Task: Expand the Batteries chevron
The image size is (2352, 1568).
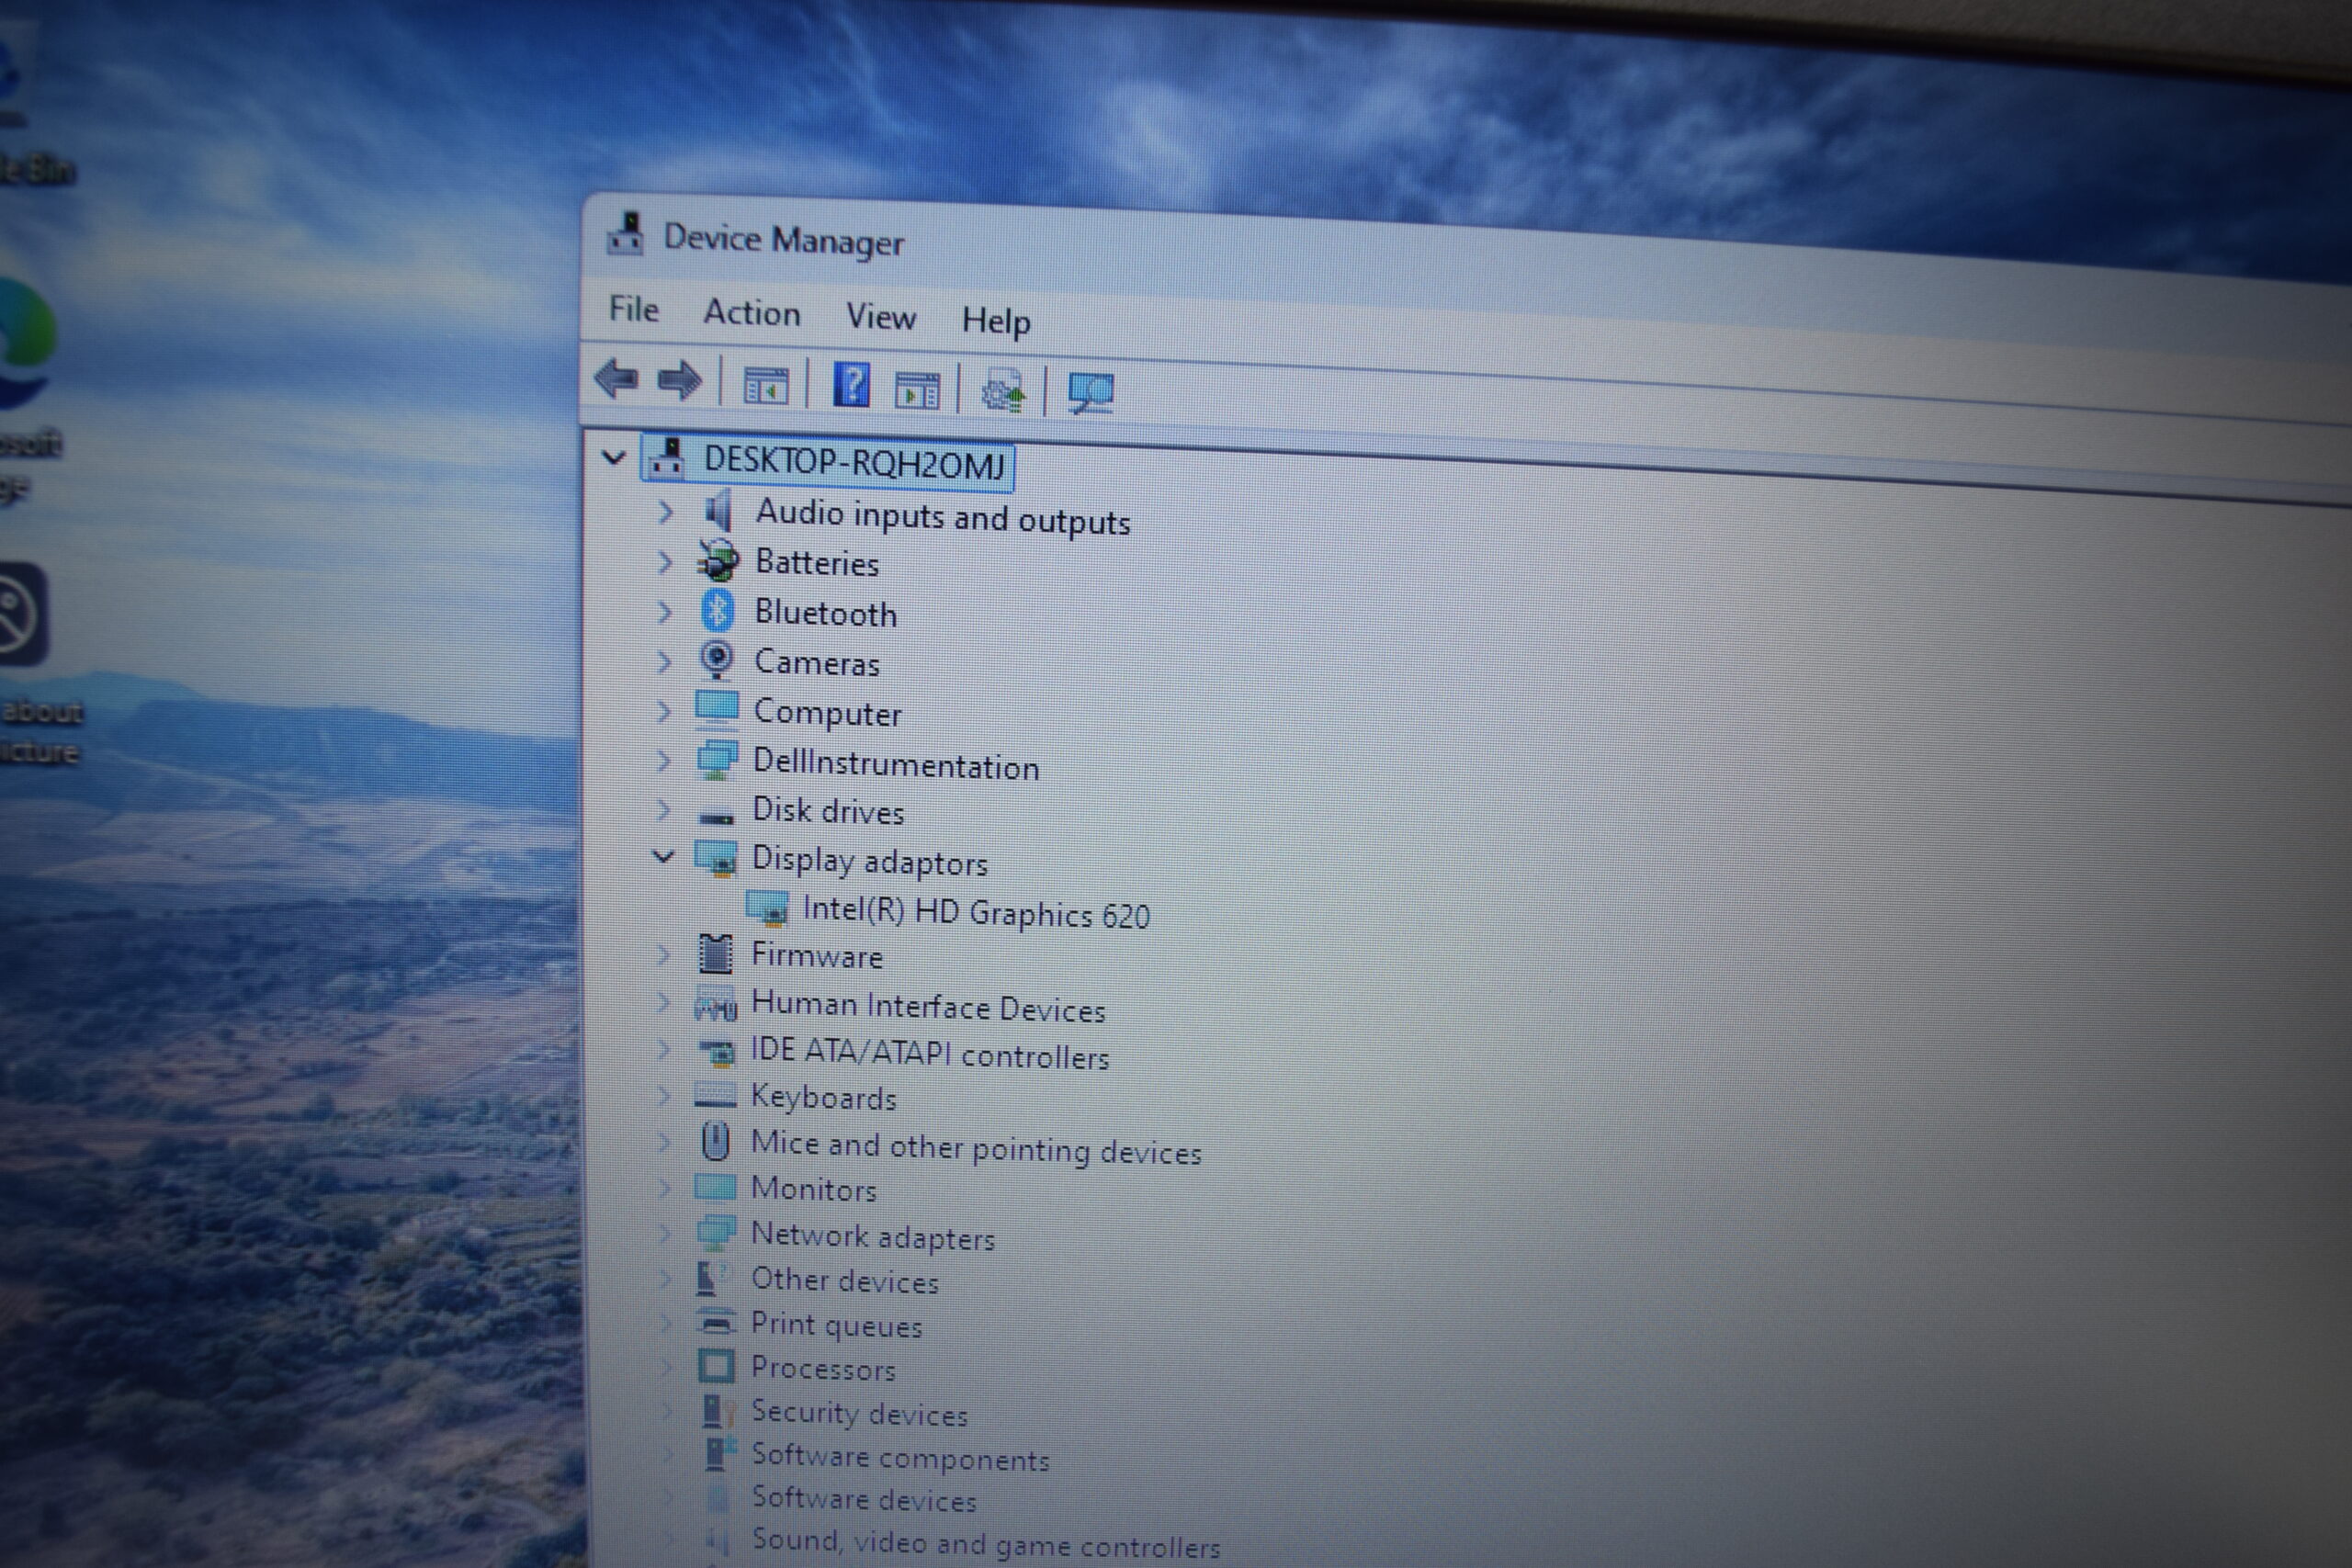Action: pyautogui.click(x=665, y=562)
